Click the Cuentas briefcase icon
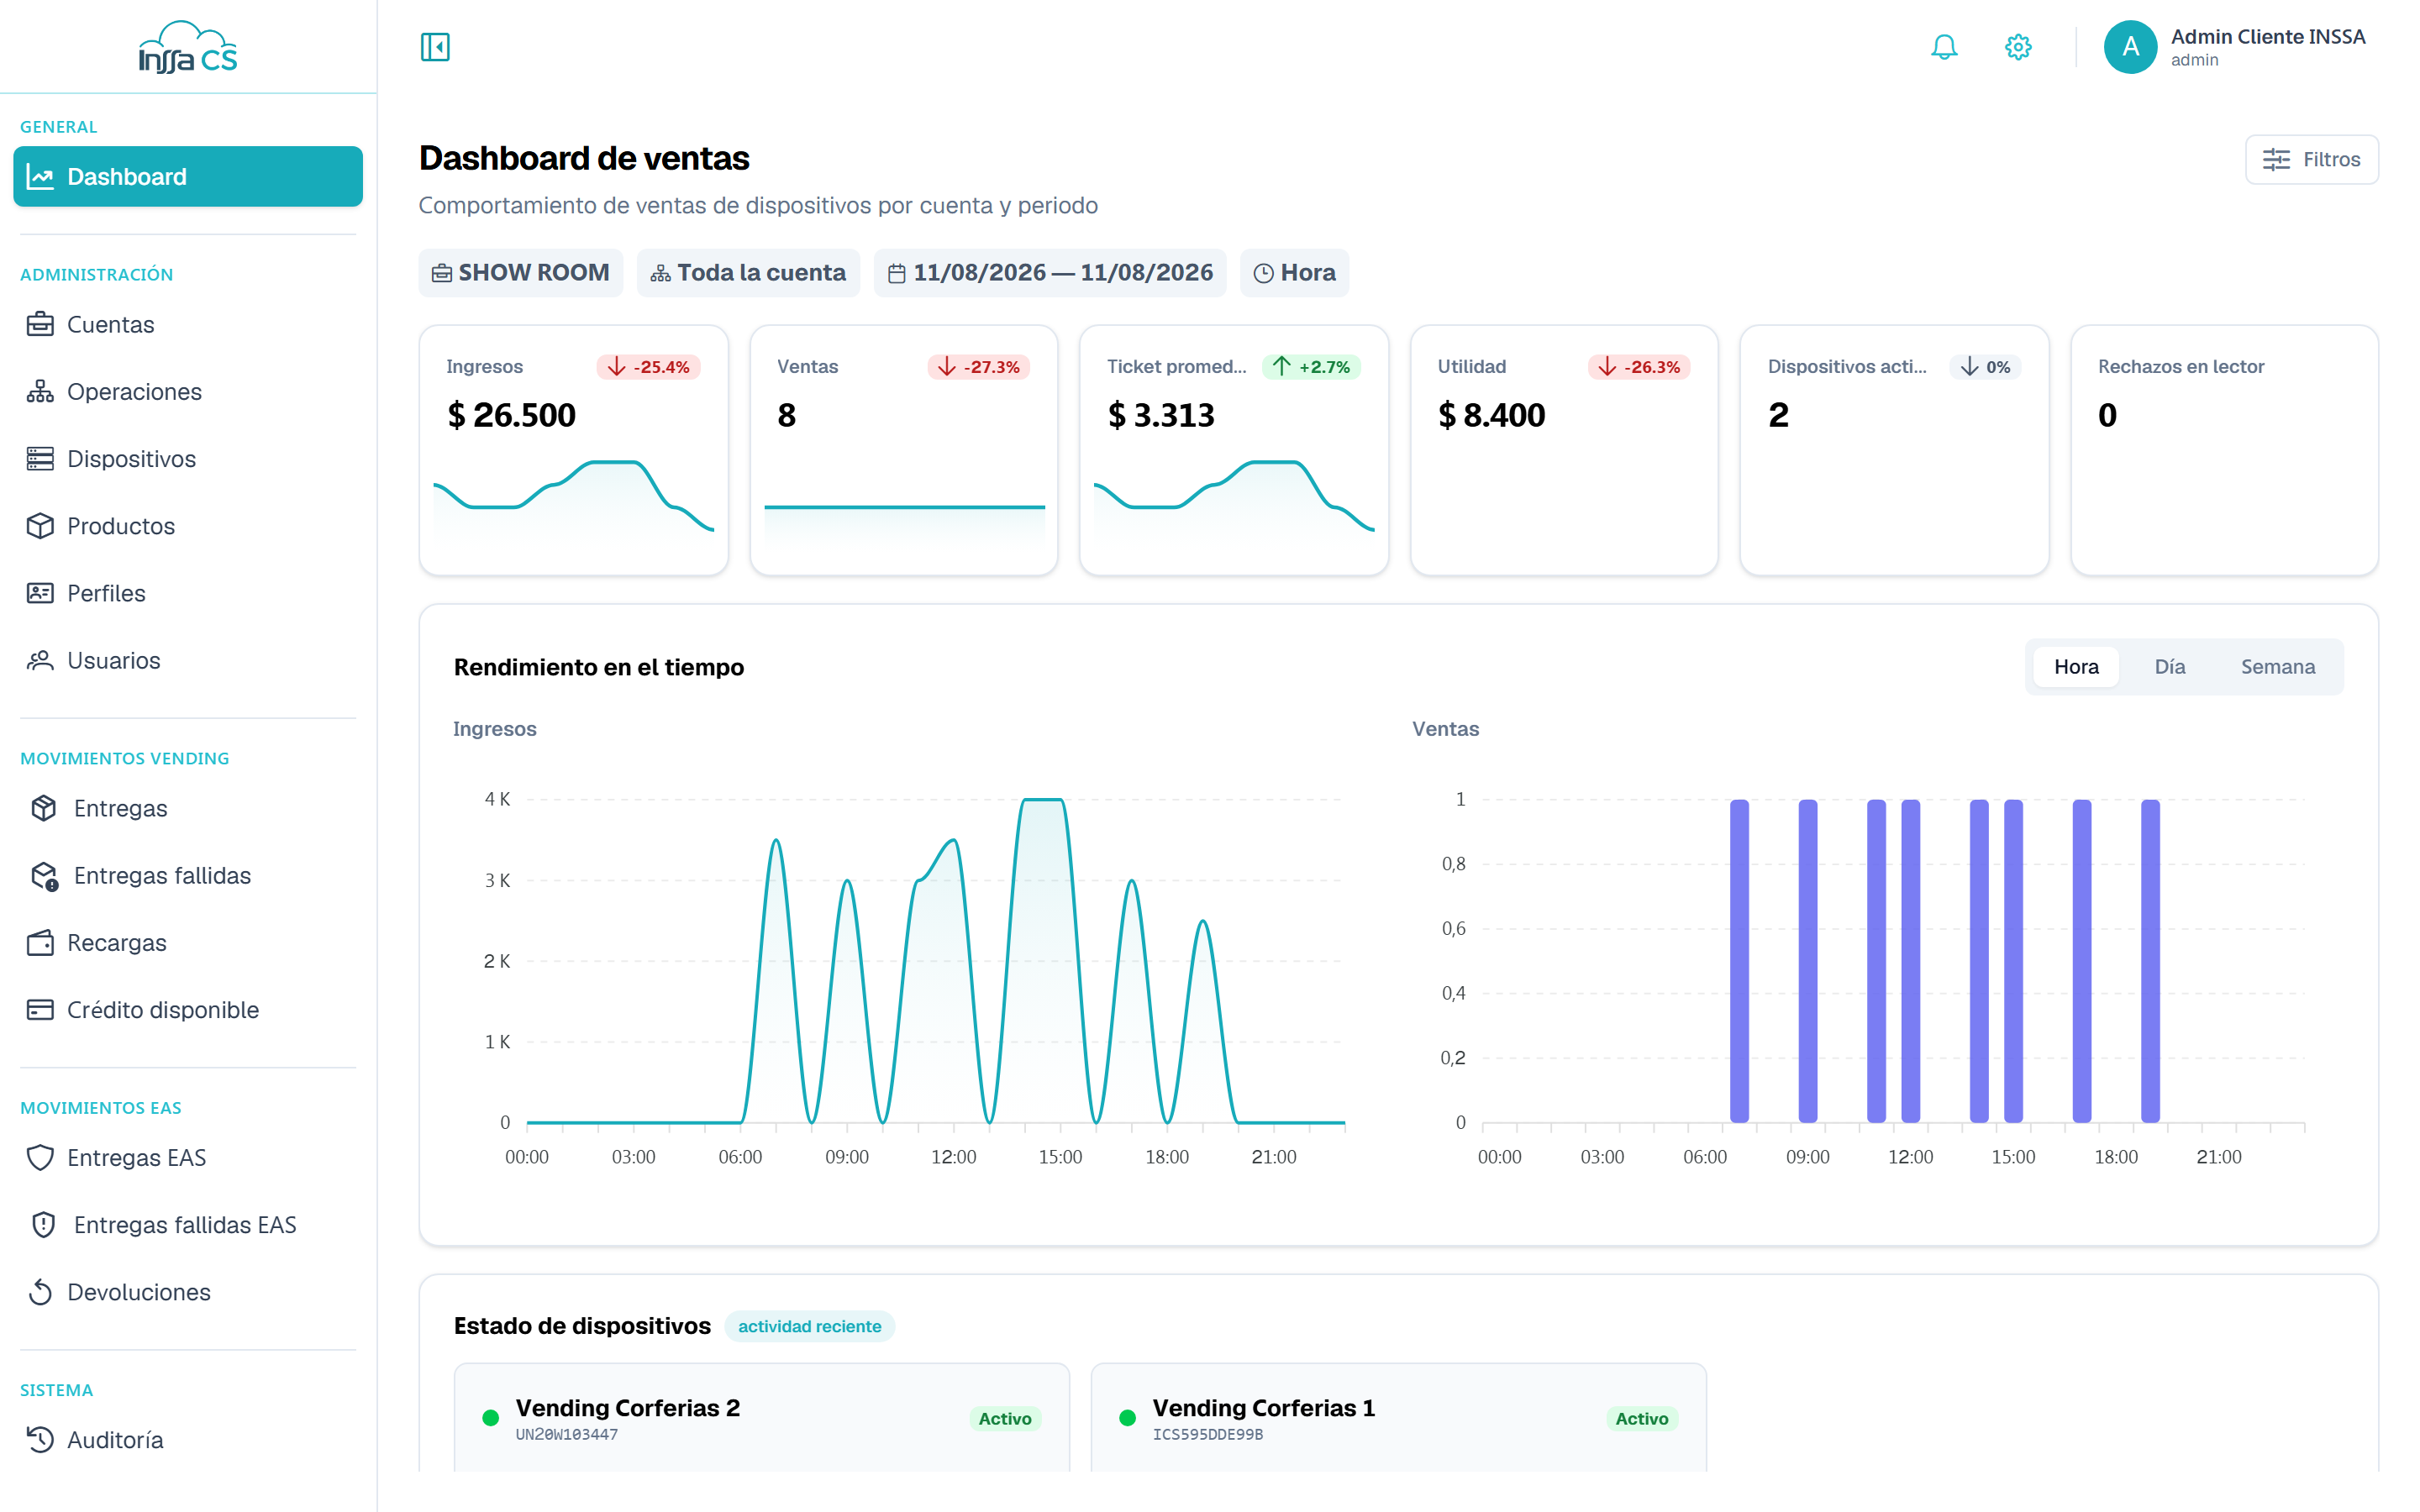This screenshot has height=1512, width=2420. click(40, 325)
